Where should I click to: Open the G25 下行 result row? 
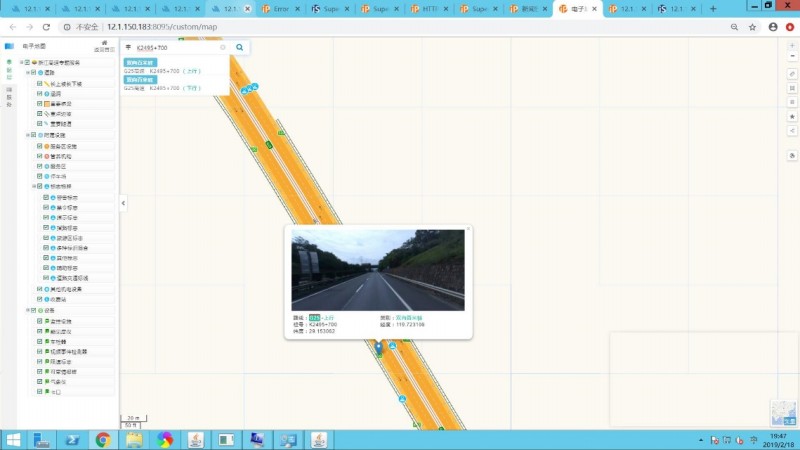pyautogui.click(x=163, y=88)
